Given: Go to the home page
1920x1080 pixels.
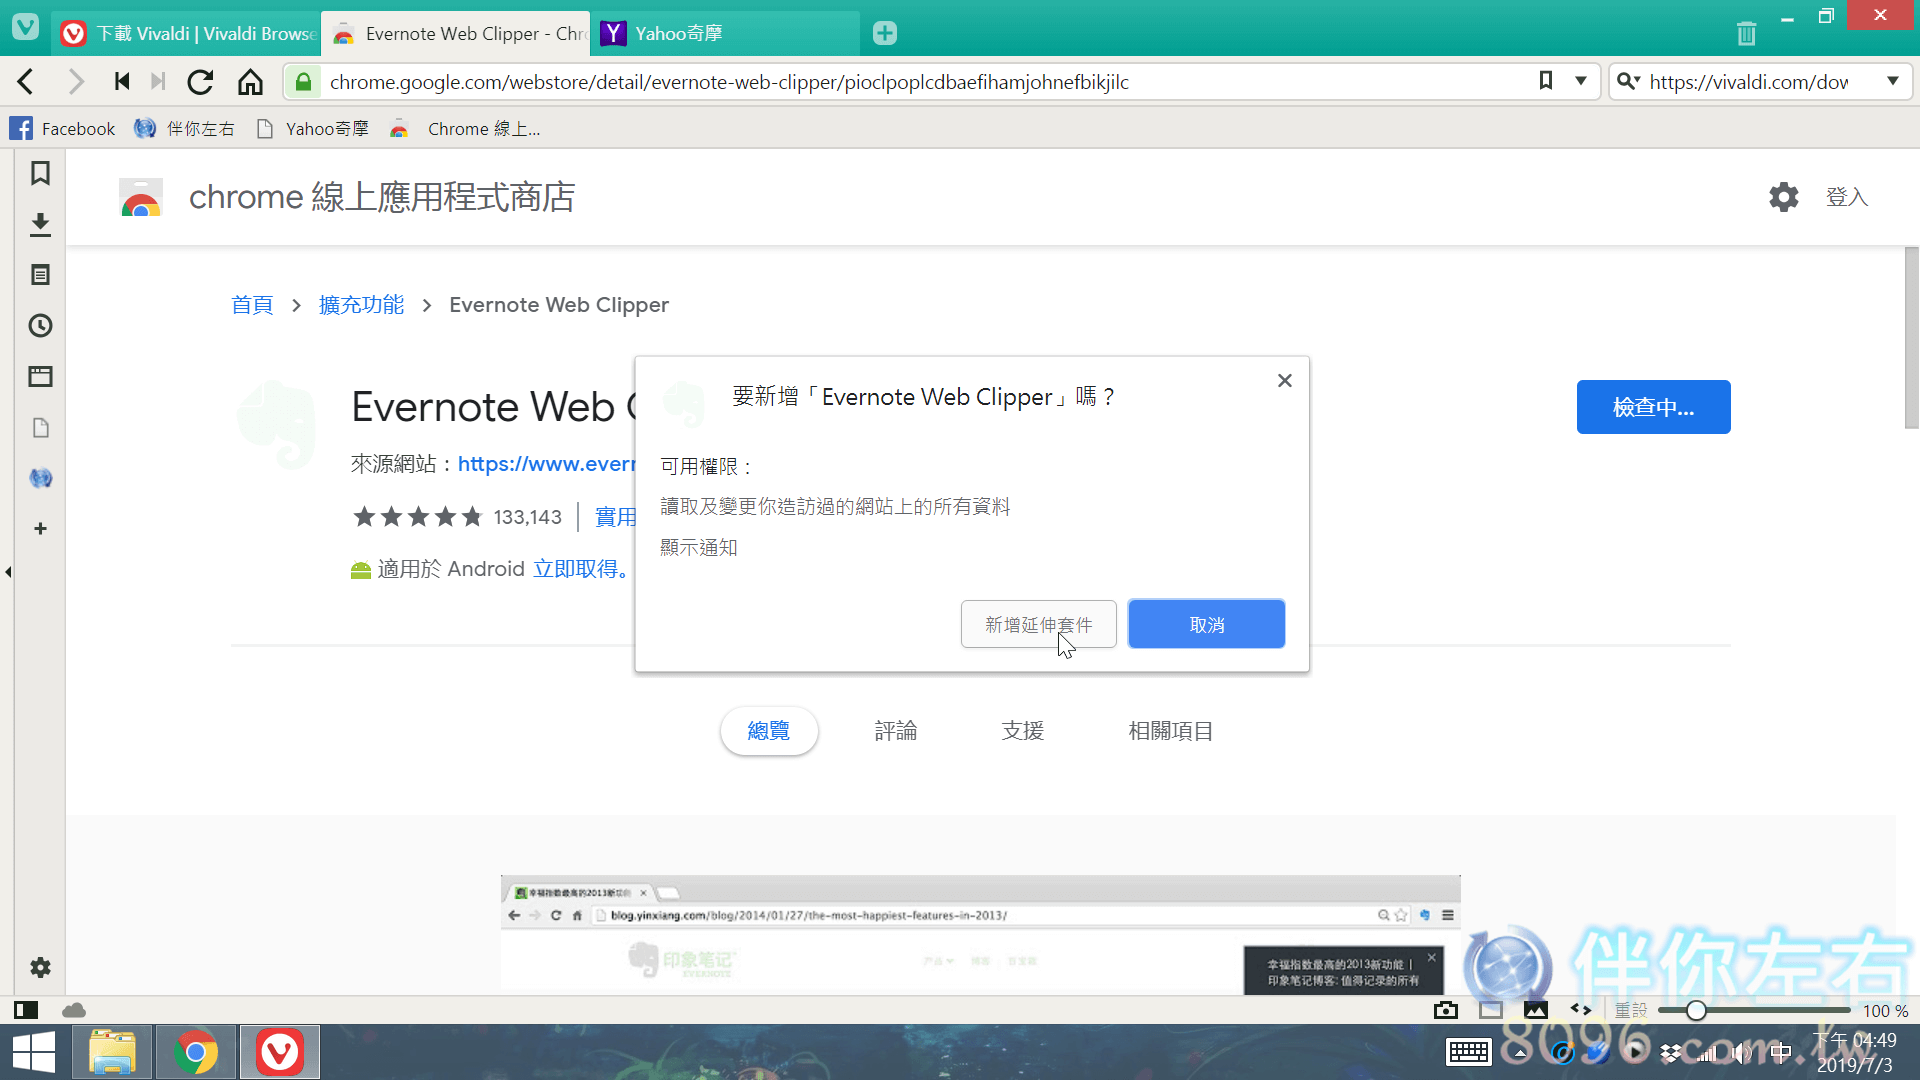Looking at the screenshot, I should pyautogui.click(x=250, y=82).
